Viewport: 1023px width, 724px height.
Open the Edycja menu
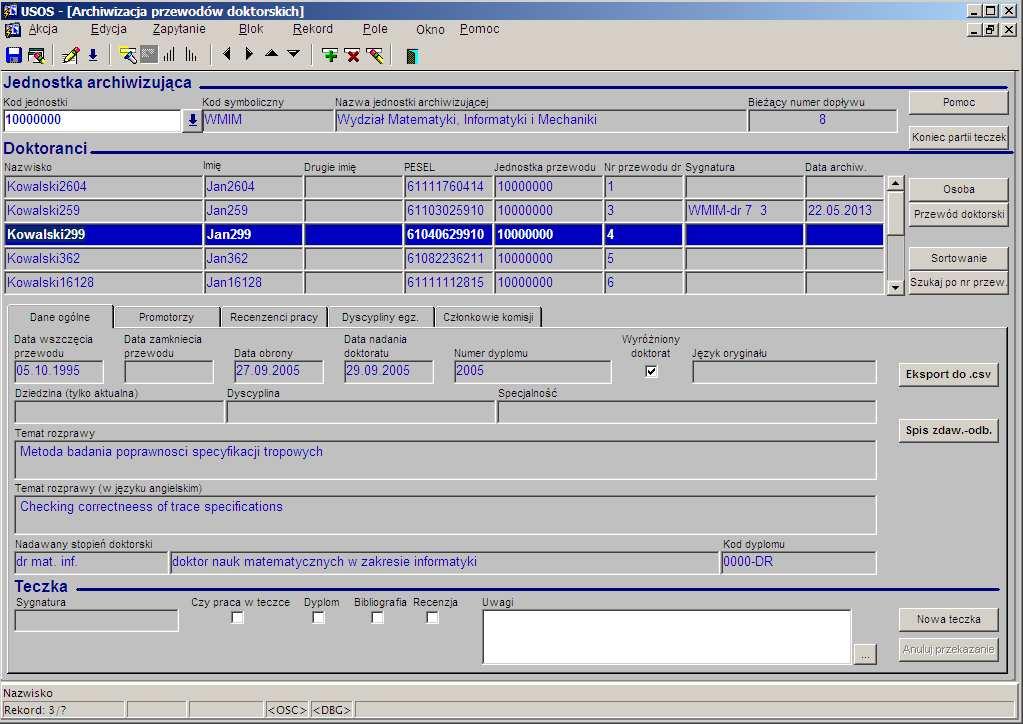pos(109,29)
